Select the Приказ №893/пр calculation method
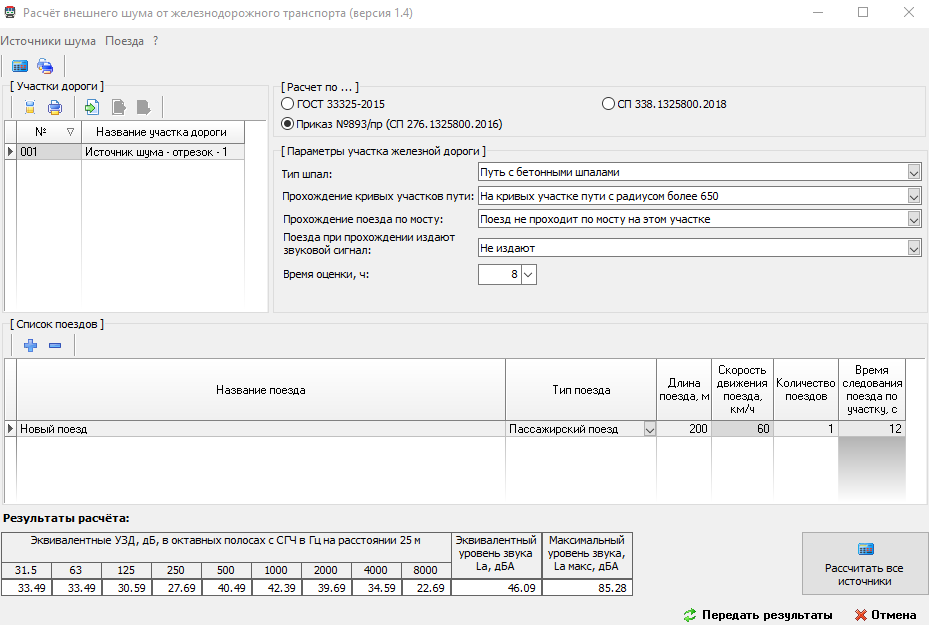The width and height of the screenshot is (929, 625). pyautogui.click(x=287, y=124)
